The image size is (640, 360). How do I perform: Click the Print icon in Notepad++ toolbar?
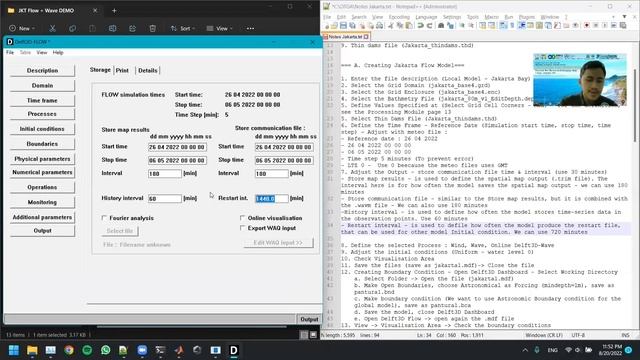tap(380, 26)
